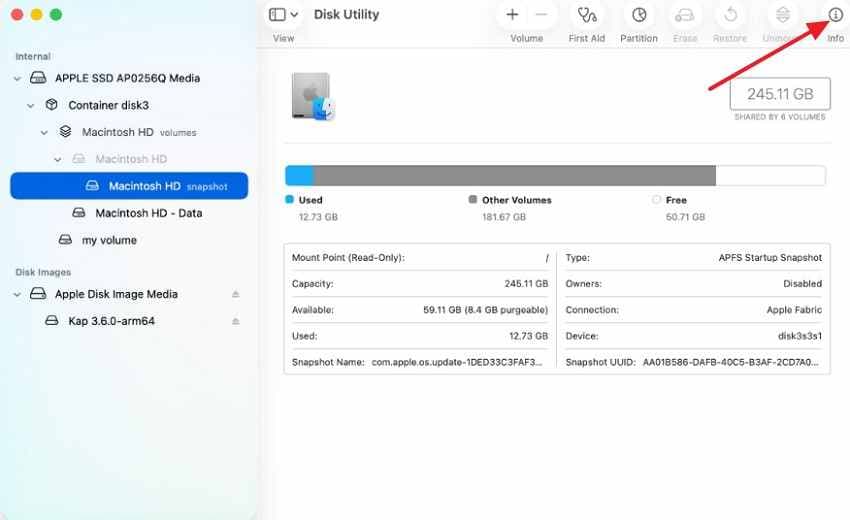The height and width of the screenshot is (520, 850).
Task: Collapse Macintosh HD volumes group
Action: click(44, 132)
